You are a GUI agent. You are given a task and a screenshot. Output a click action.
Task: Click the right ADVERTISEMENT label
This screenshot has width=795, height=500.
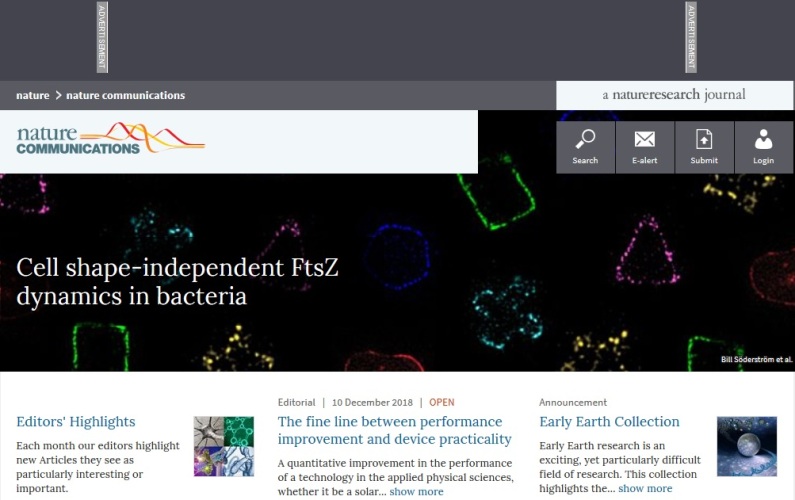click(690, 38)
